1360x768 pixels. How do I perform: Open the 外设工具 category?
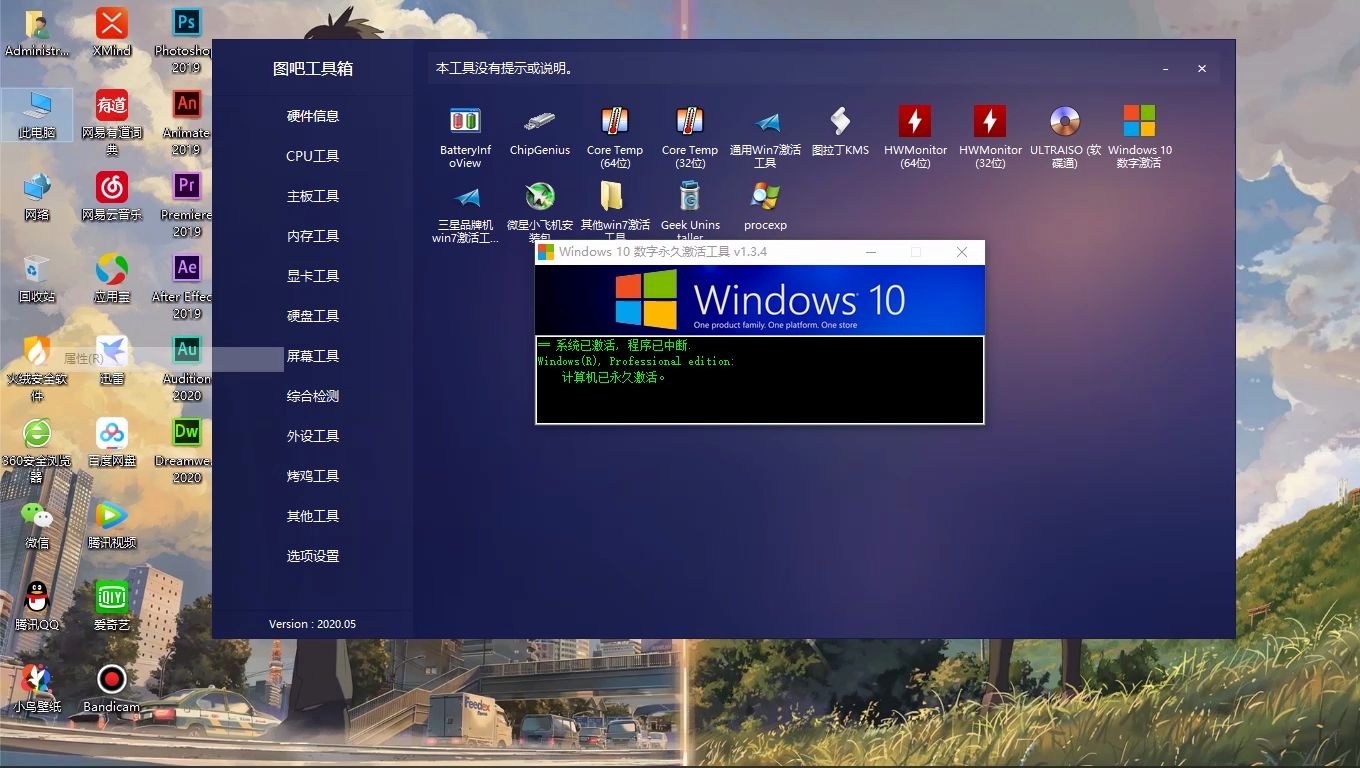point(313,436)
